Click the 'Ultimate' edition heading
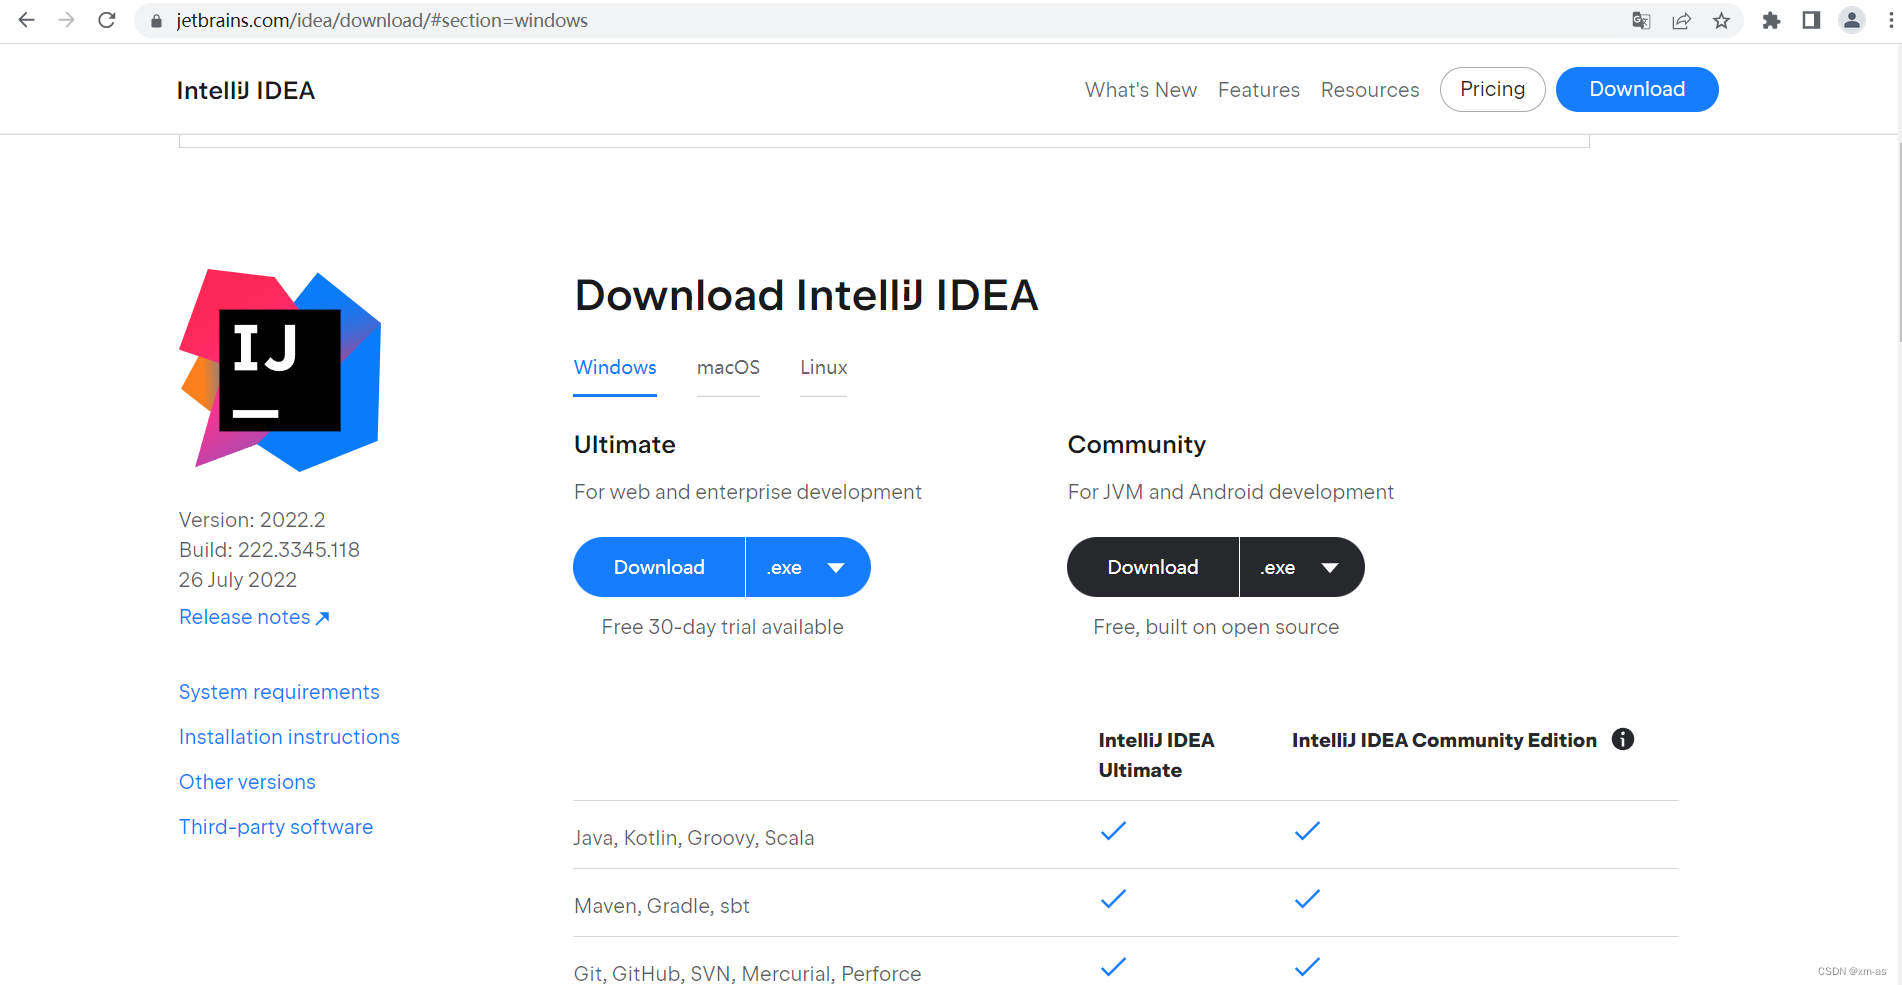 click(x=625, y=445)
